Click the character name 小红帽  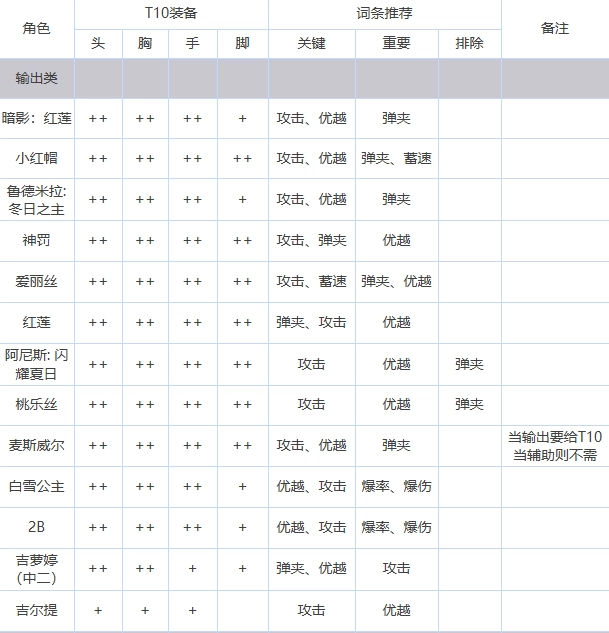36,158
